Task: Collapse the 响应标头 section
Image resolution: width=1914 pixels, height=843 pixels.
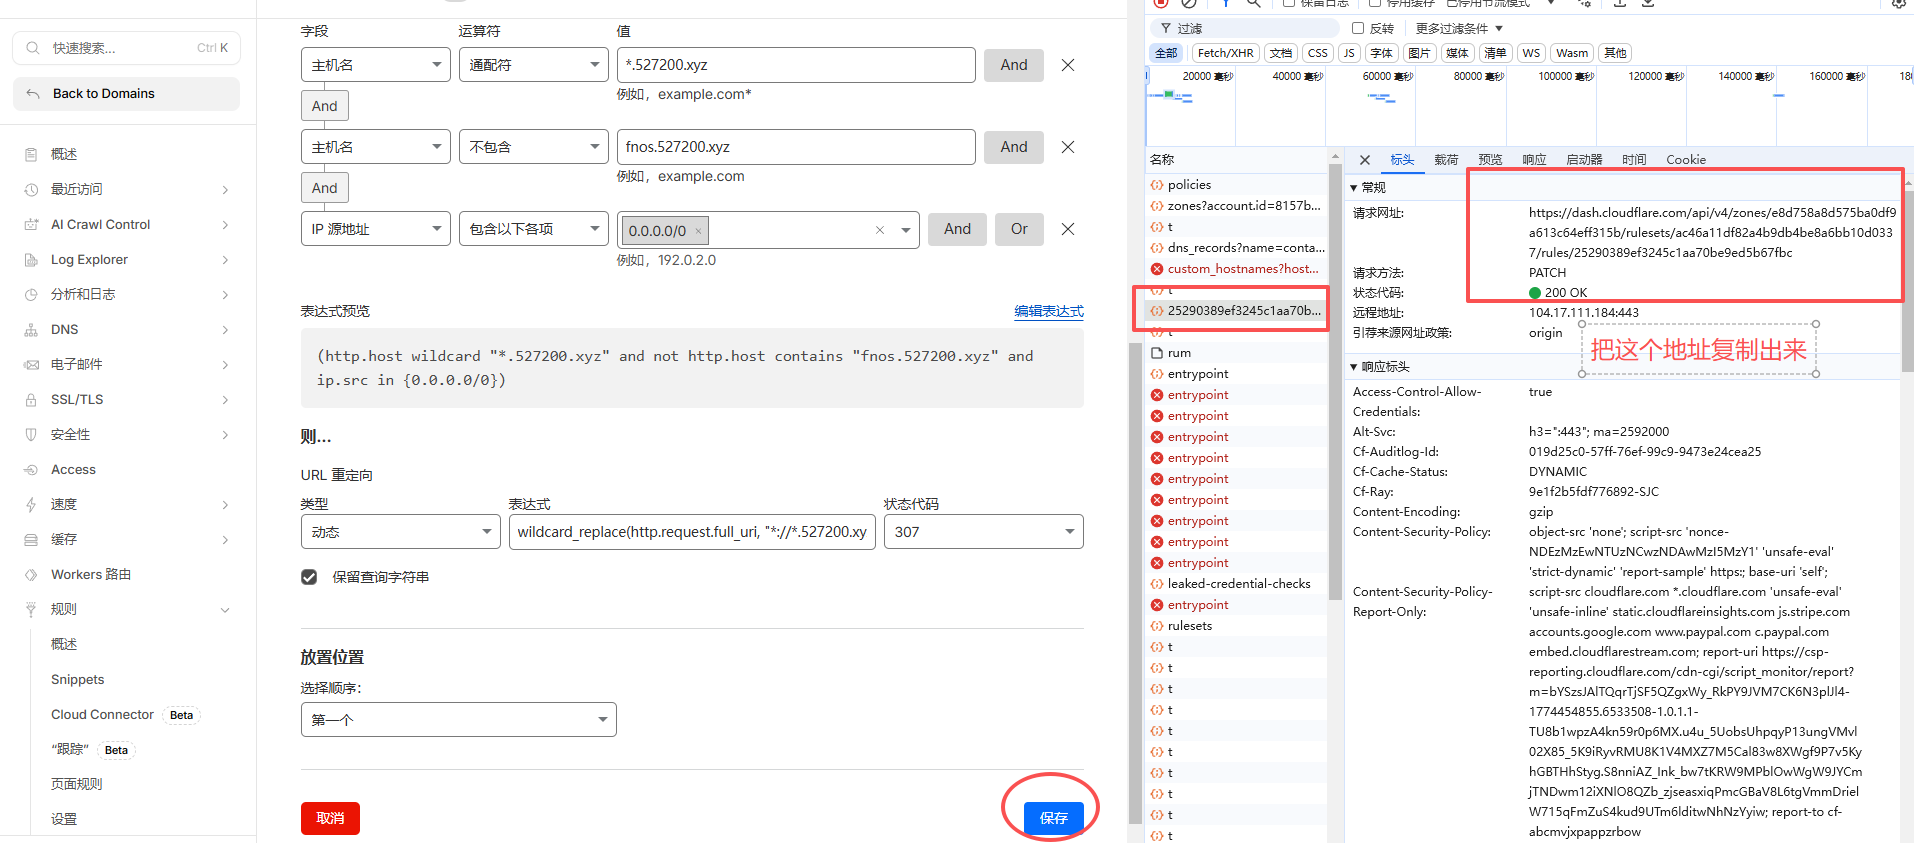Action: click(x=1354, y=367)
